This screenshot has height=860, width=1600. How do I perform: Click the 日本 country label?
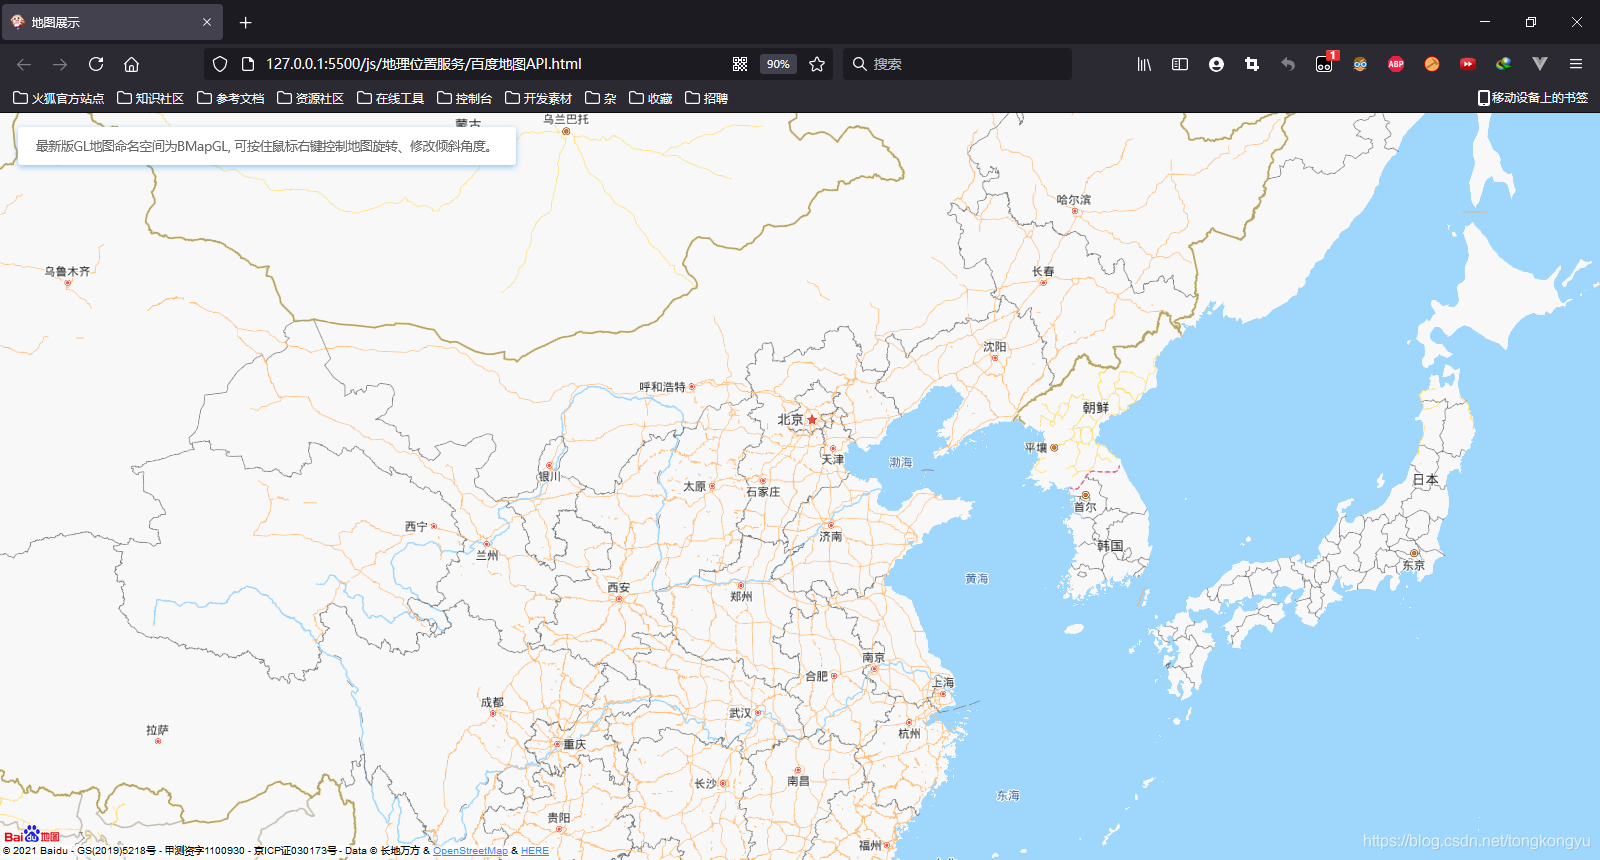(1425, 480)
